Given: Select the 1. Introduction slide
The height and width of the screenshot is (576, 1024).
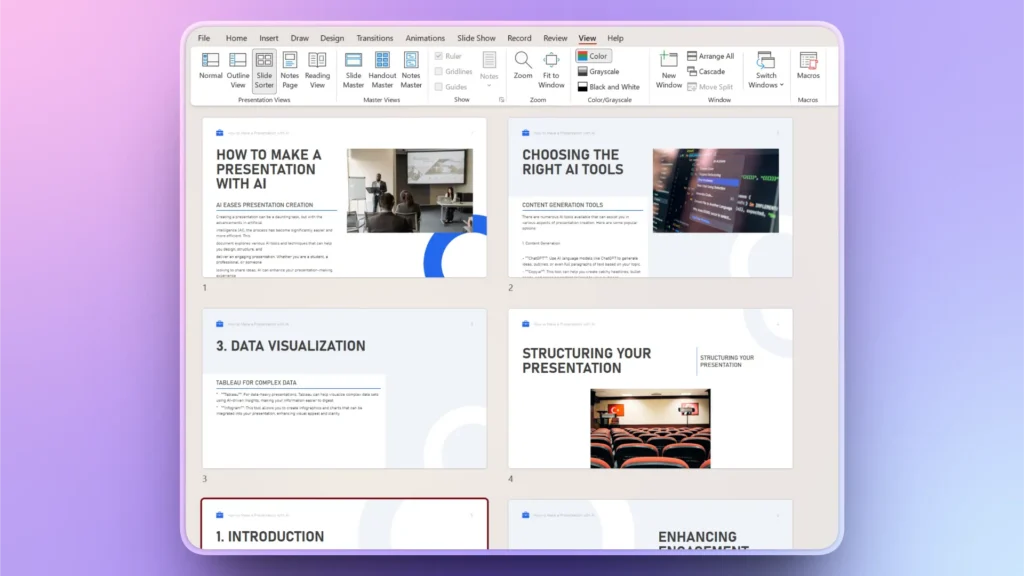Looking at the screenshot, I should 344,524.
